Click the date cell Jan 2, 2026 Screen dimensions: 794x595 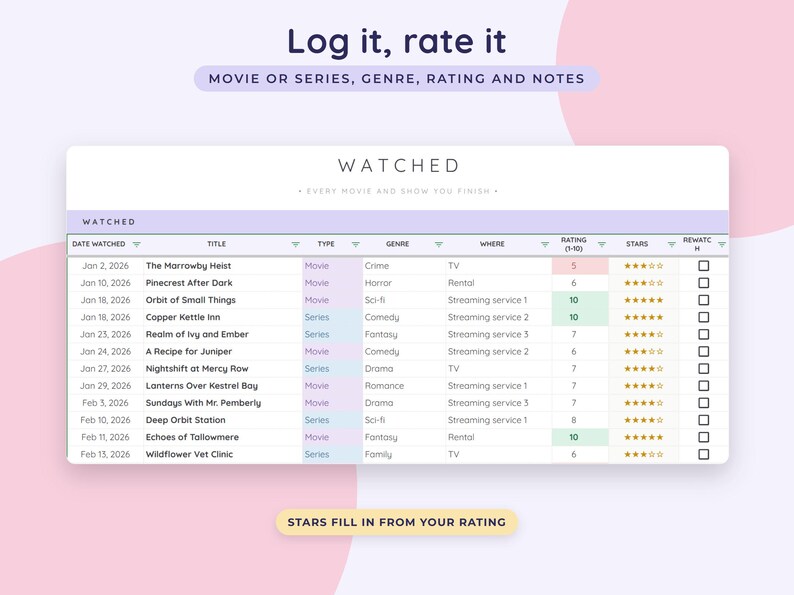(x=105, y=266)
